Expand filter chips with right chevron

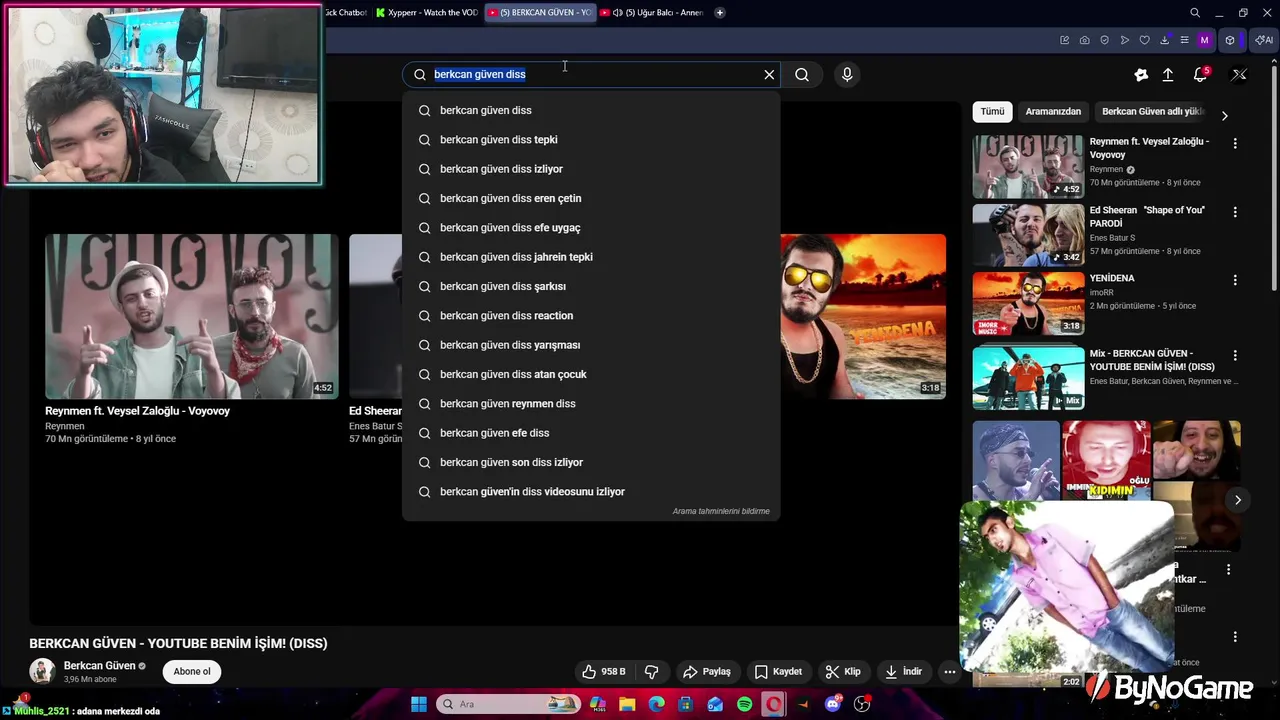(x=1224, y=116)
